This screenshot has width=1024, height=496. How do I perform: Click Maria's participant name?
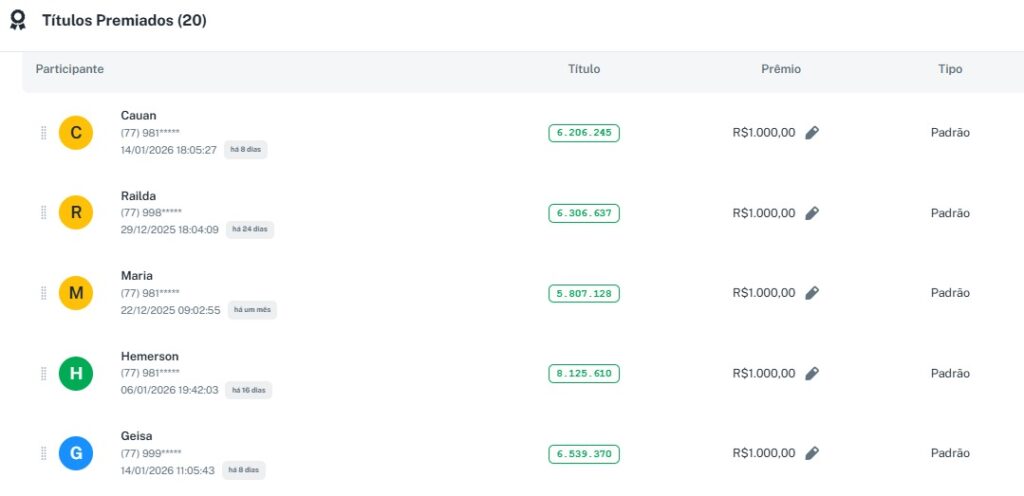tap(137, 276)
